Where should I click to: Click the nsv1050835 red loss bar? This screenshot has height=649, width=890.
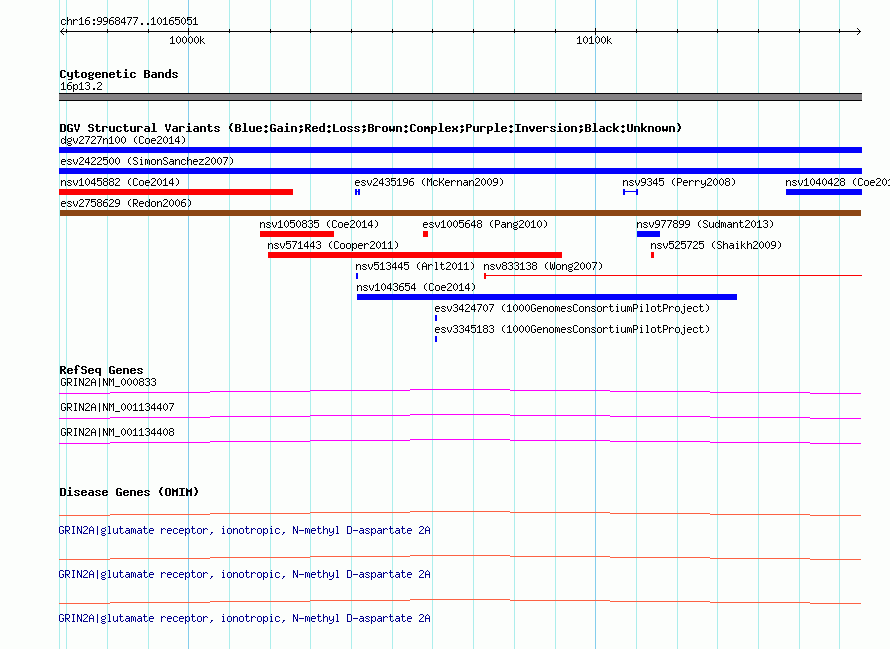297,234
